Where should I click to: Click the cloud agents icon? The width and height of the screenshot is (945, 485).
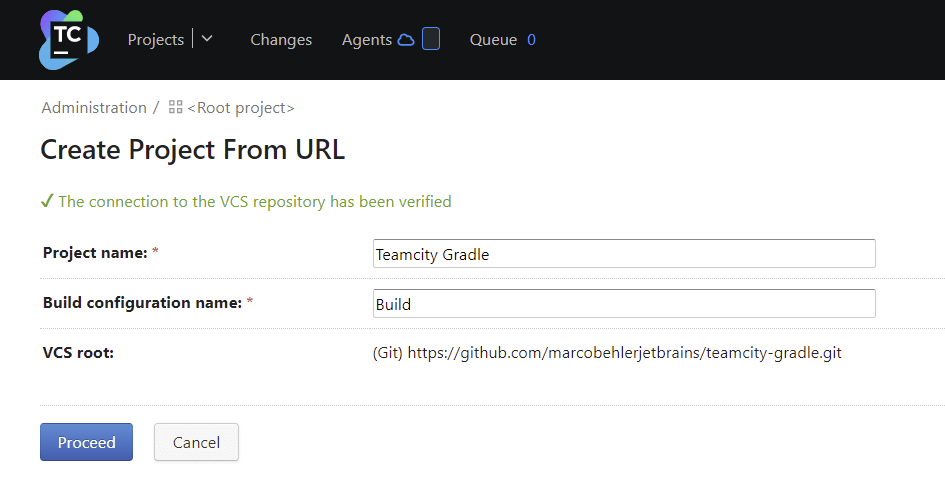point(406,40)
